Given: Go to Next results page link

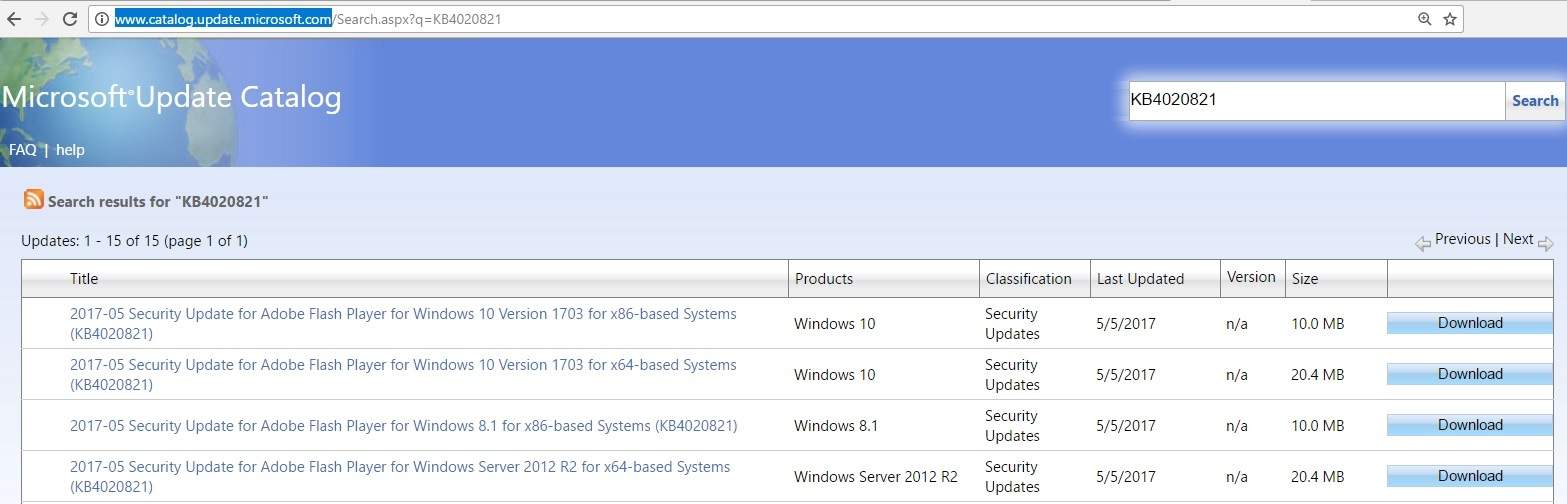Looking at the screenshot, I should coord(1517,239).
